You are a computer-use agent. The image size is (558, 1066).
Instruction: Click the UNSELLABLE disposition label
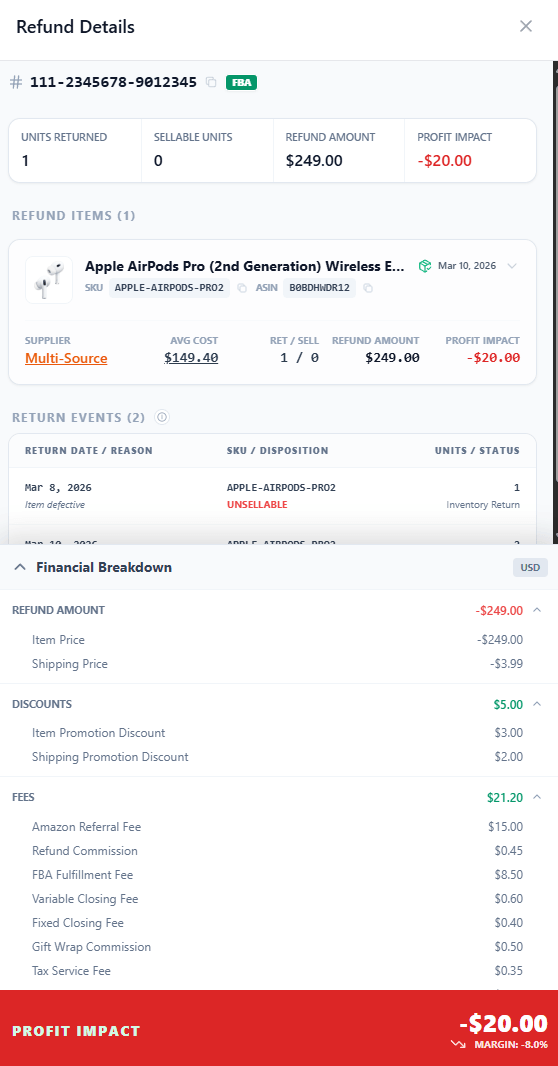pos(257,504)
